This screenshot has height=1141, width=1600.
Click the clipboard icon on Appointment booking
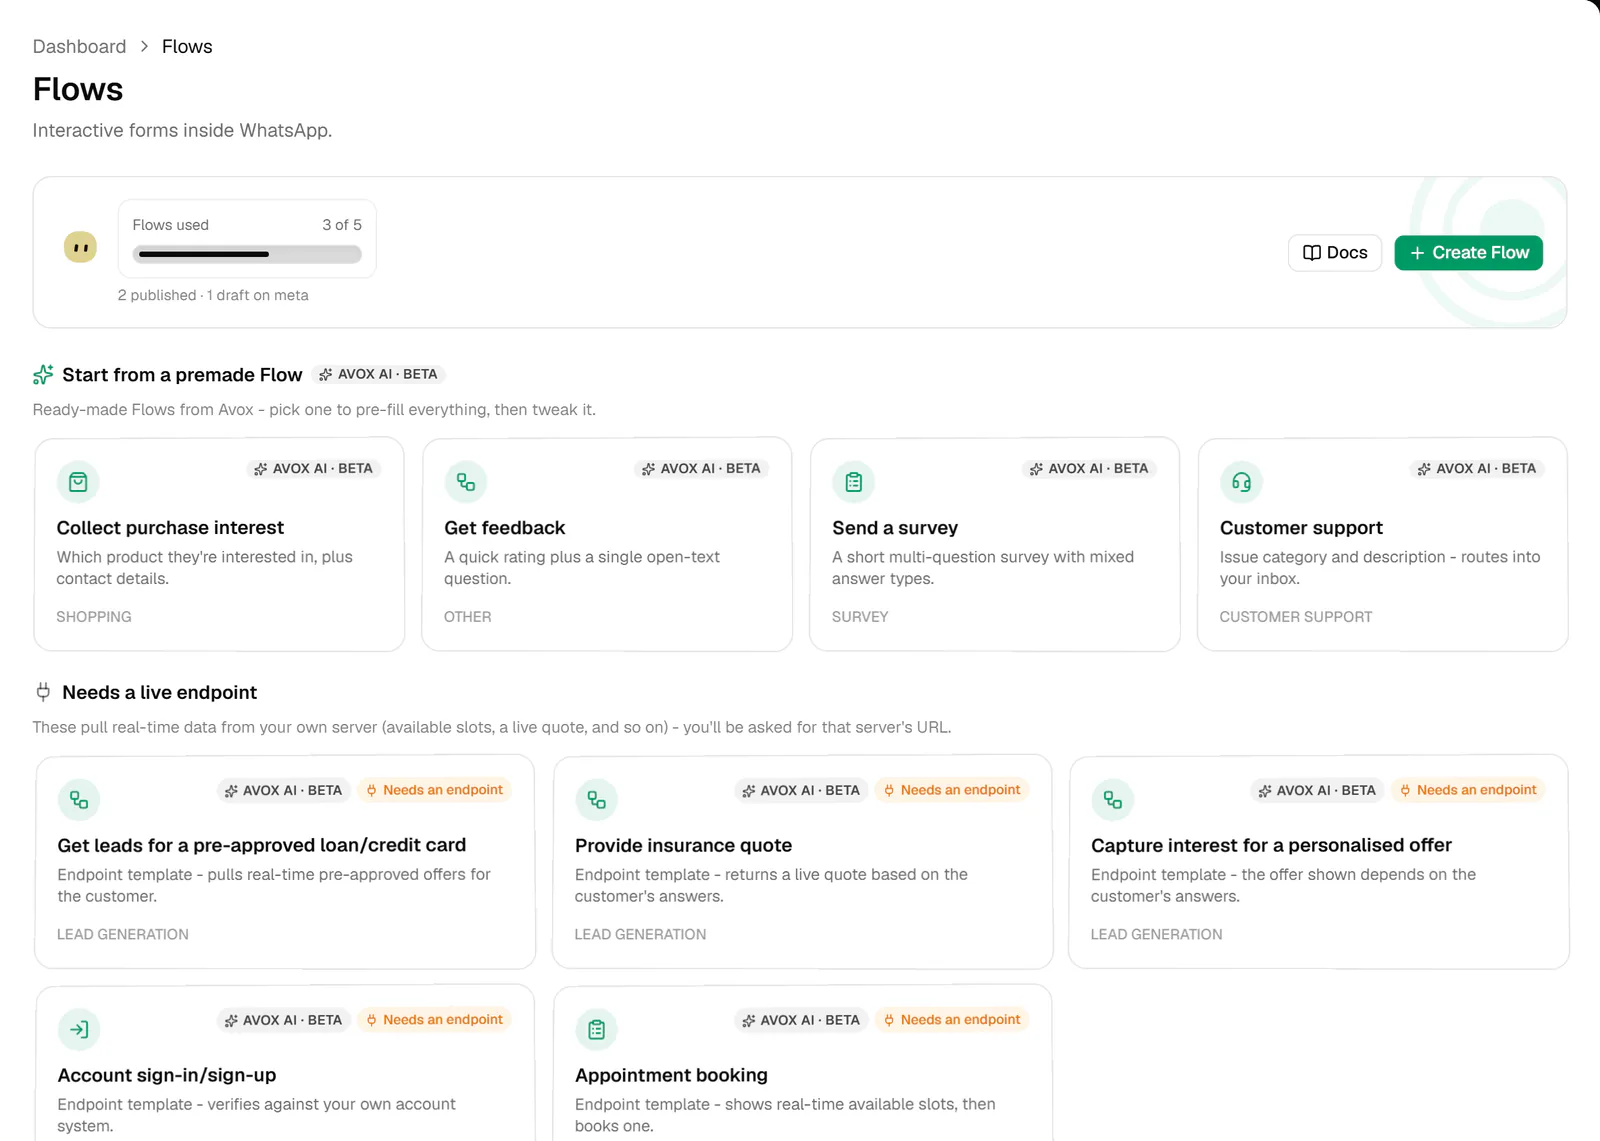pos(597,1030)
